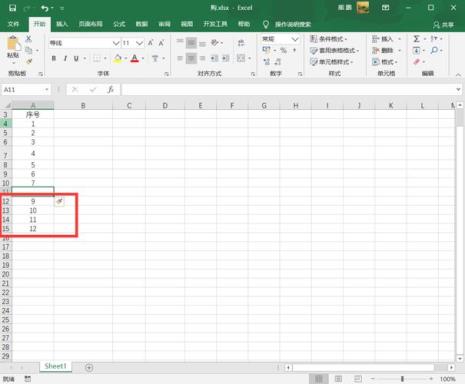Viewport: 465px width, 384px height.
Task: Open Cell Styles dropdown
Action: (x=332, y=62)
